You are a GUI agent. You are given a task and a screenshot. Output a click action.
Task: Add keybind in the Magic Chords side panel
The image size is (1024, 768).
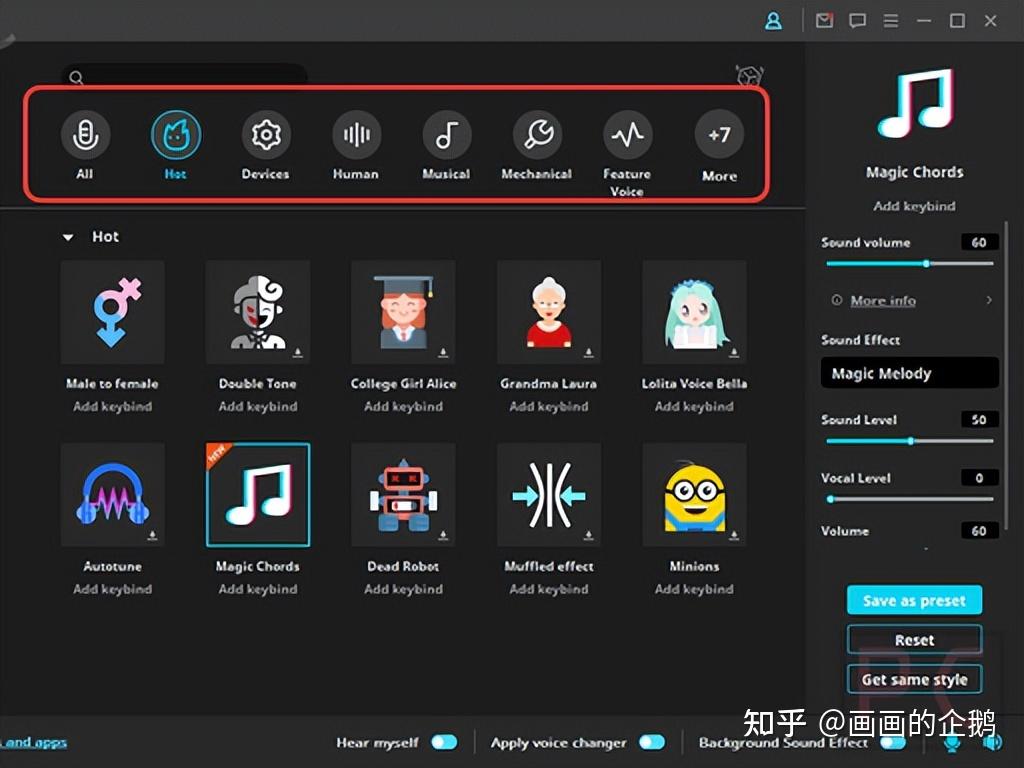point(914,206)
